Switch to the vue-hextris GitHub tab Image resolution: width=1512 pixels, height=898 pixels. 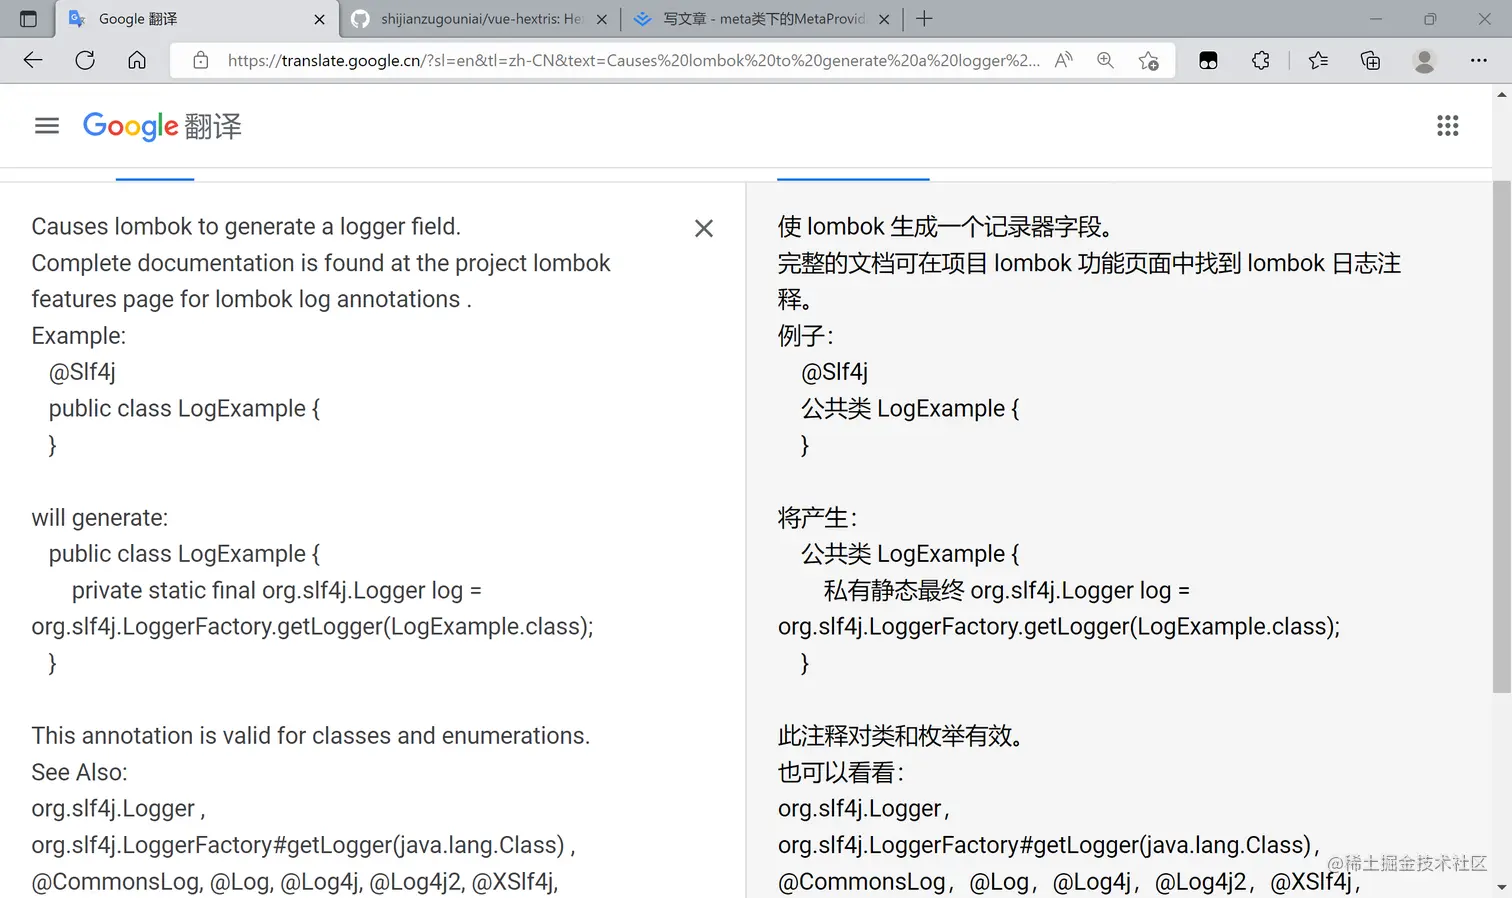coord(479,19)
